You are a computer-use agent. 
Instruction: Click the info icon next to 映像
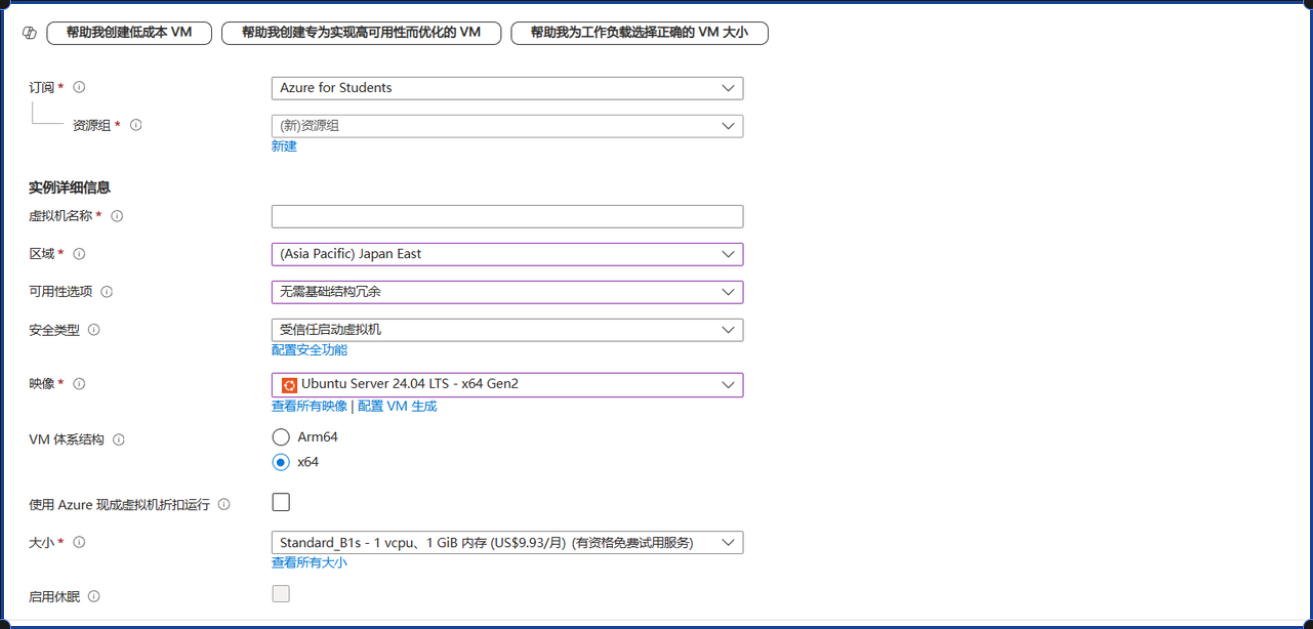(79, 384)
